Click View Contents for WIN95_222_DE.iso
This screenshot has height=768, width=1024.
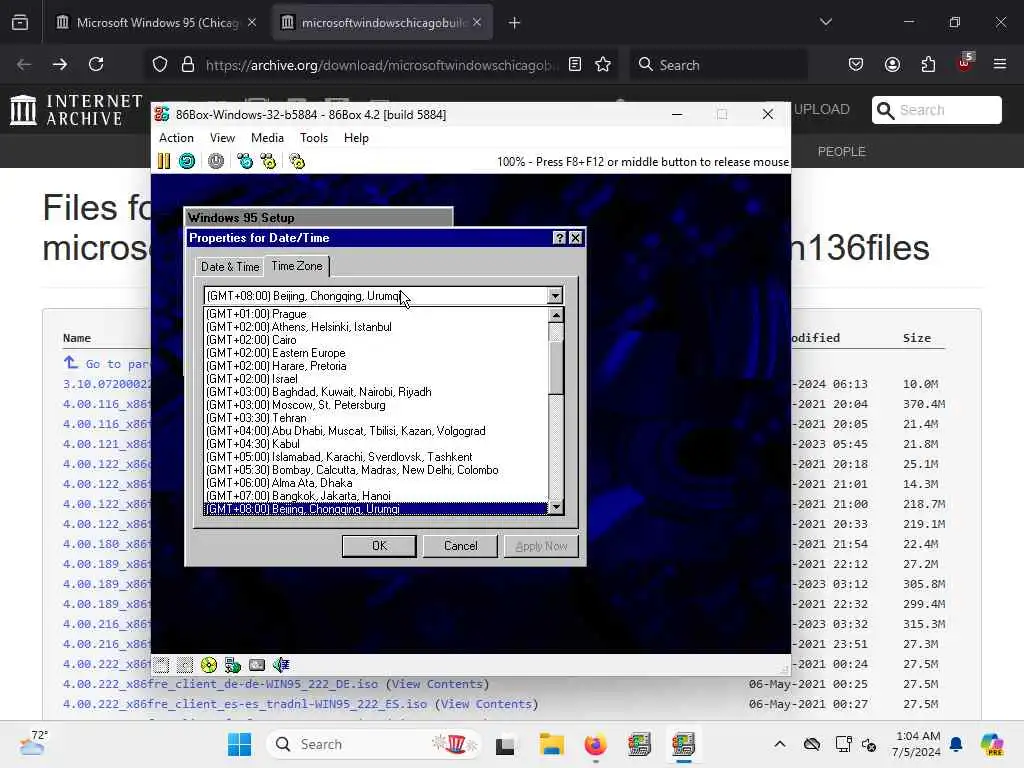437,684
